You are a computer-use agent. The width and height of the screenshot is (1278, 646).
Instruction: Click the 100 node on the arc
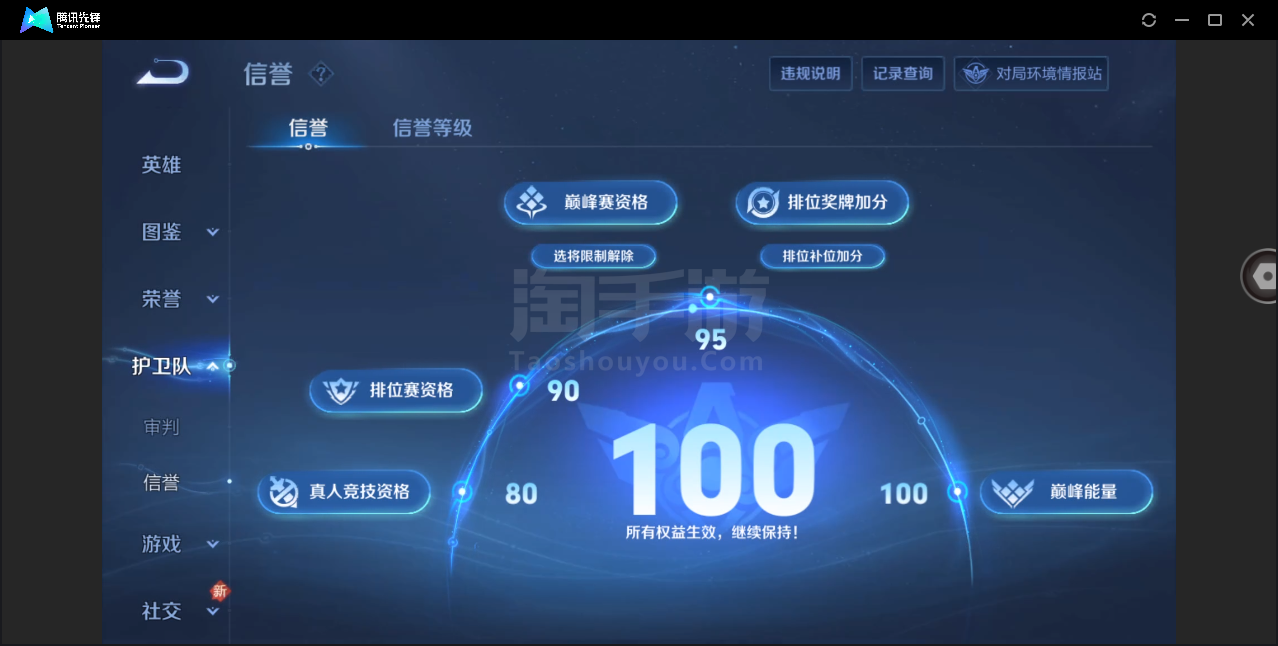pyautogui.click(x=957, y=491)
